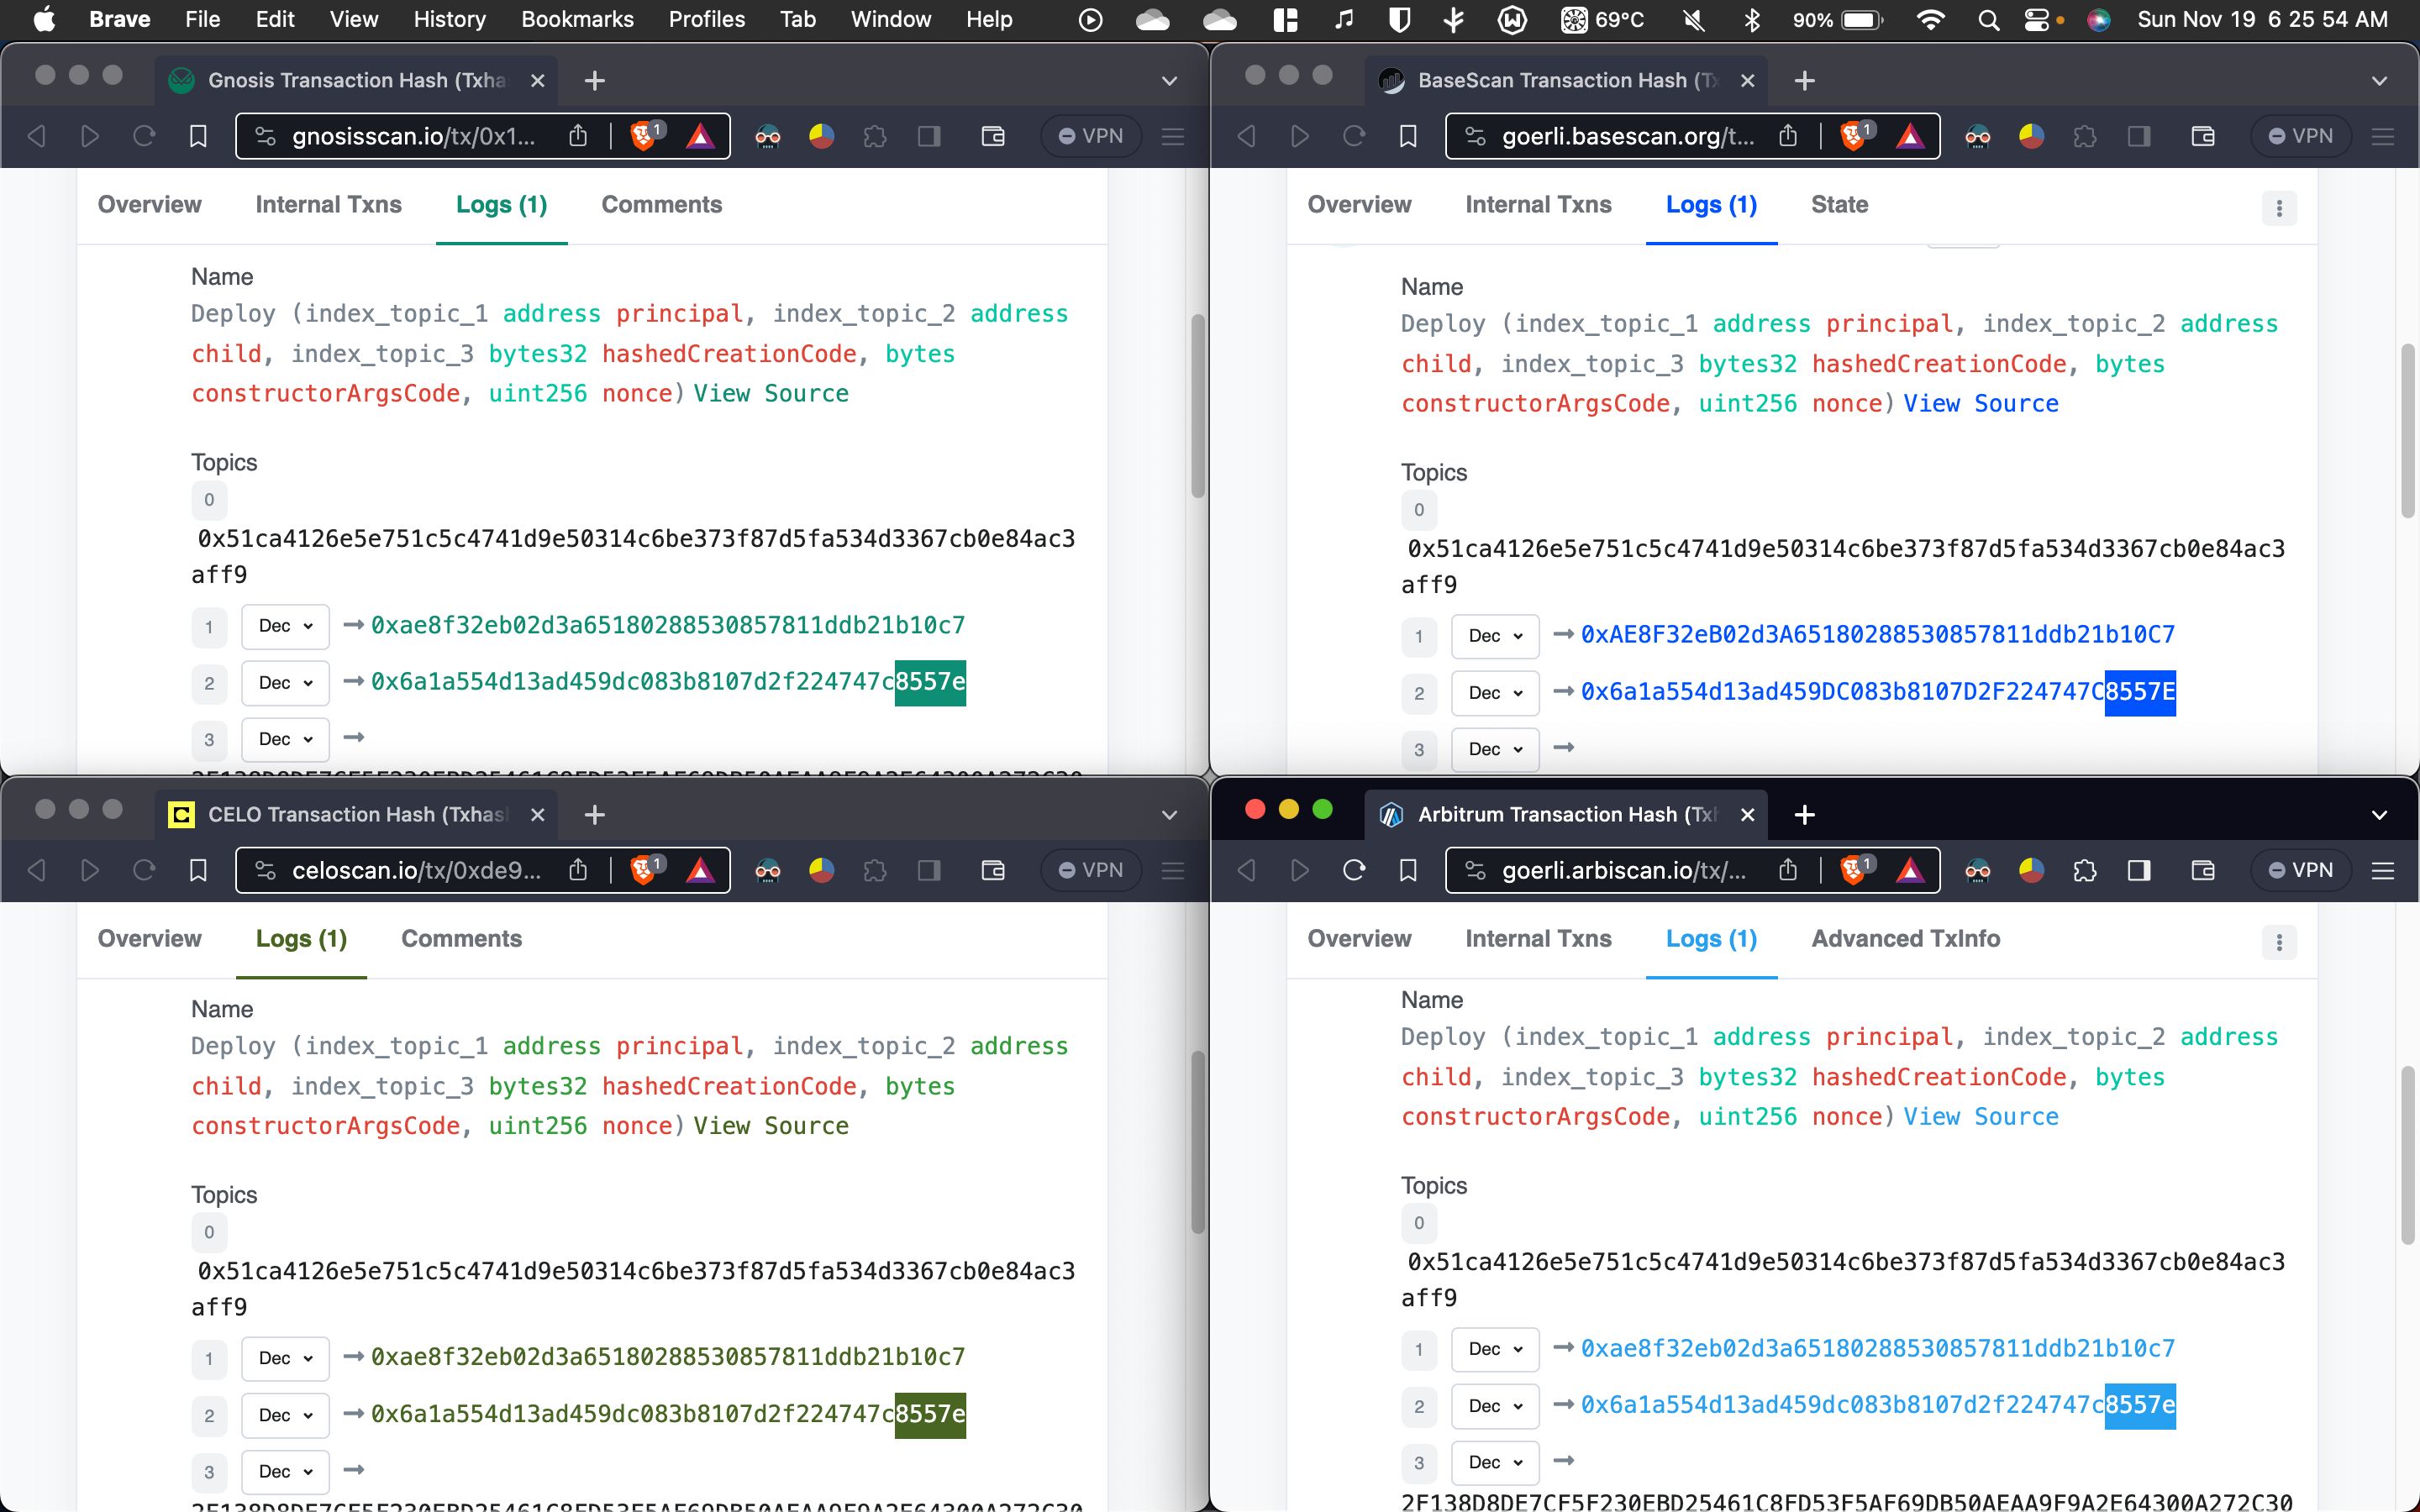Screen dimensions: 2420x1512
Task: Click the site settings icon in celoscan address bar
Action: coord(265,870)
